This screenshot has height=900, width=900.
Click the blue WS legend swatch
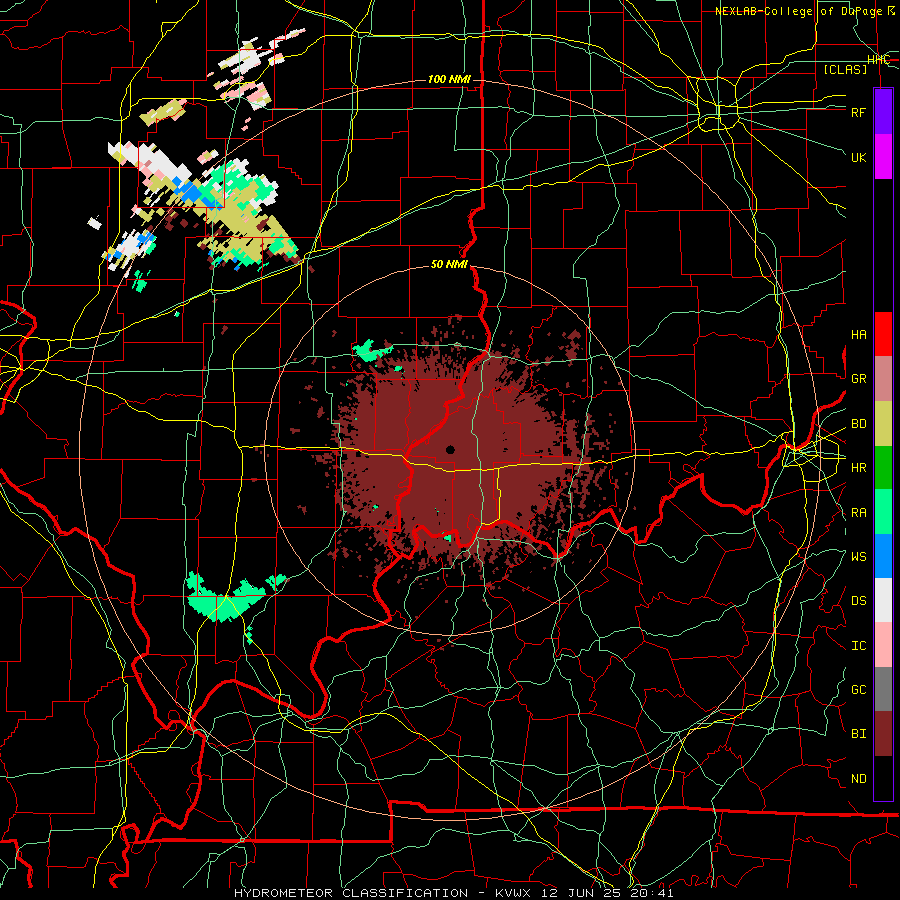tap(883, 556)
